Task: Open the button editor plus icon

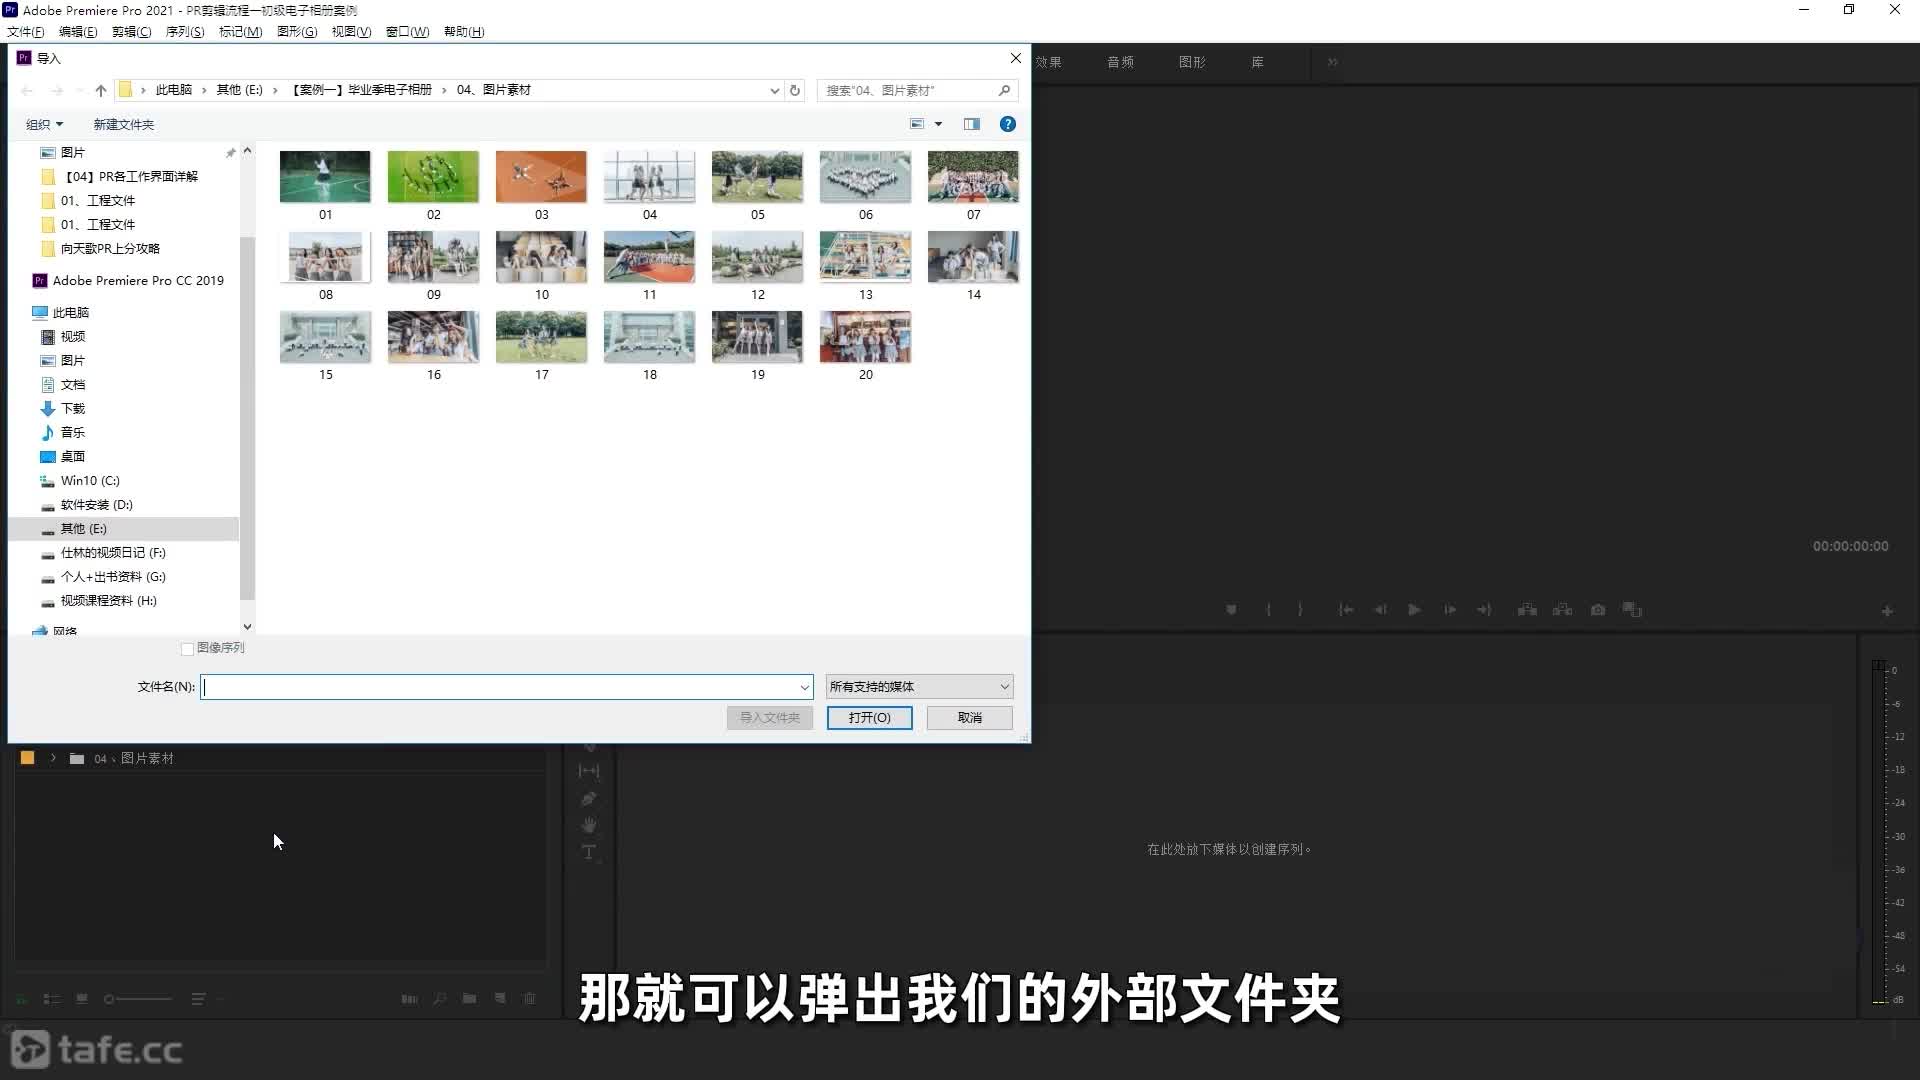Action: tap(1887, 611)
